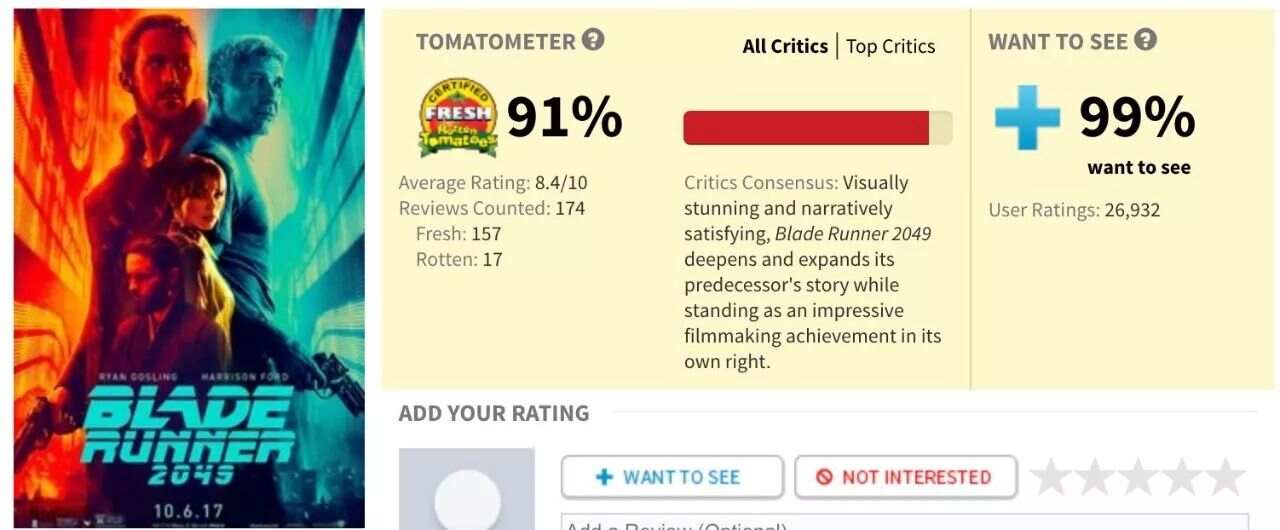Choose the fourth rating star
1280x530 pixels.
[1183, 477]
